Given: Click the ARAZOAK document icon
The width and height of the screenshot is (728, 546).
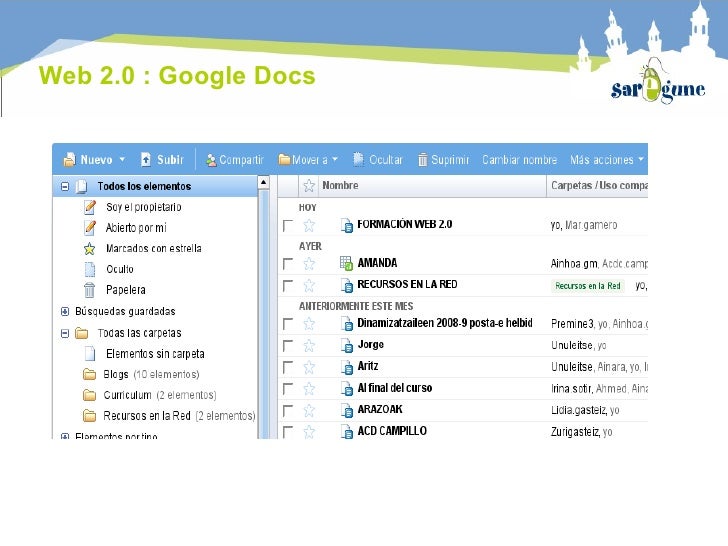Looking at the screenshot, I should 347,410.
